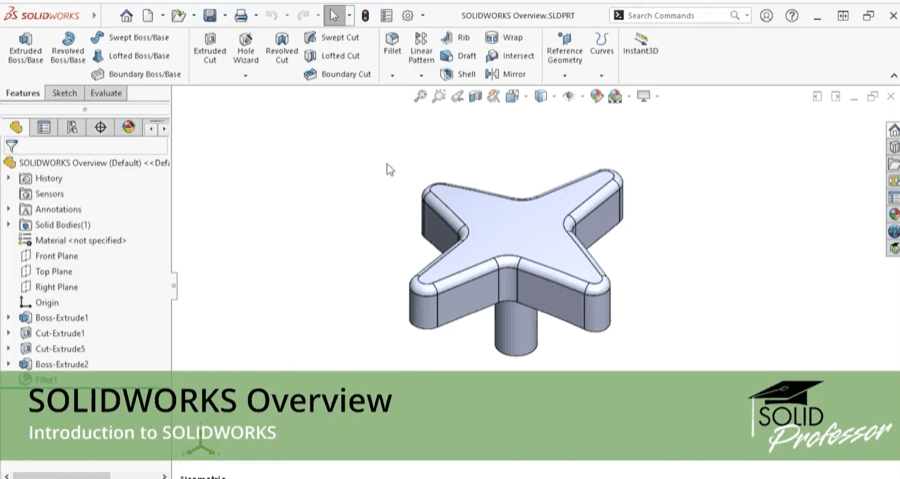Expand the Cut-Extrude5 feature

coord(8,348)
